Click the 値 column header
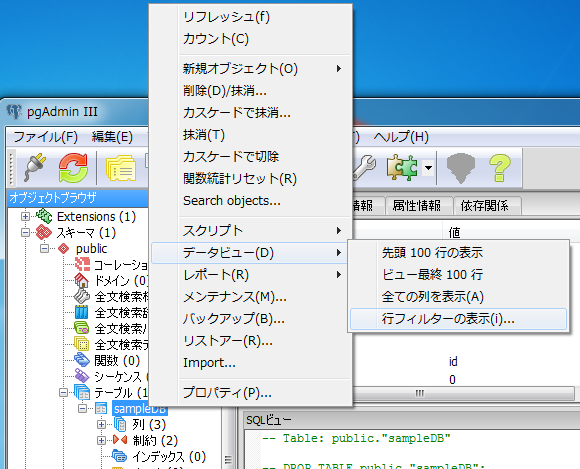Screen dimensions: 580x469 pyautogui.click(x=454, y=232)
